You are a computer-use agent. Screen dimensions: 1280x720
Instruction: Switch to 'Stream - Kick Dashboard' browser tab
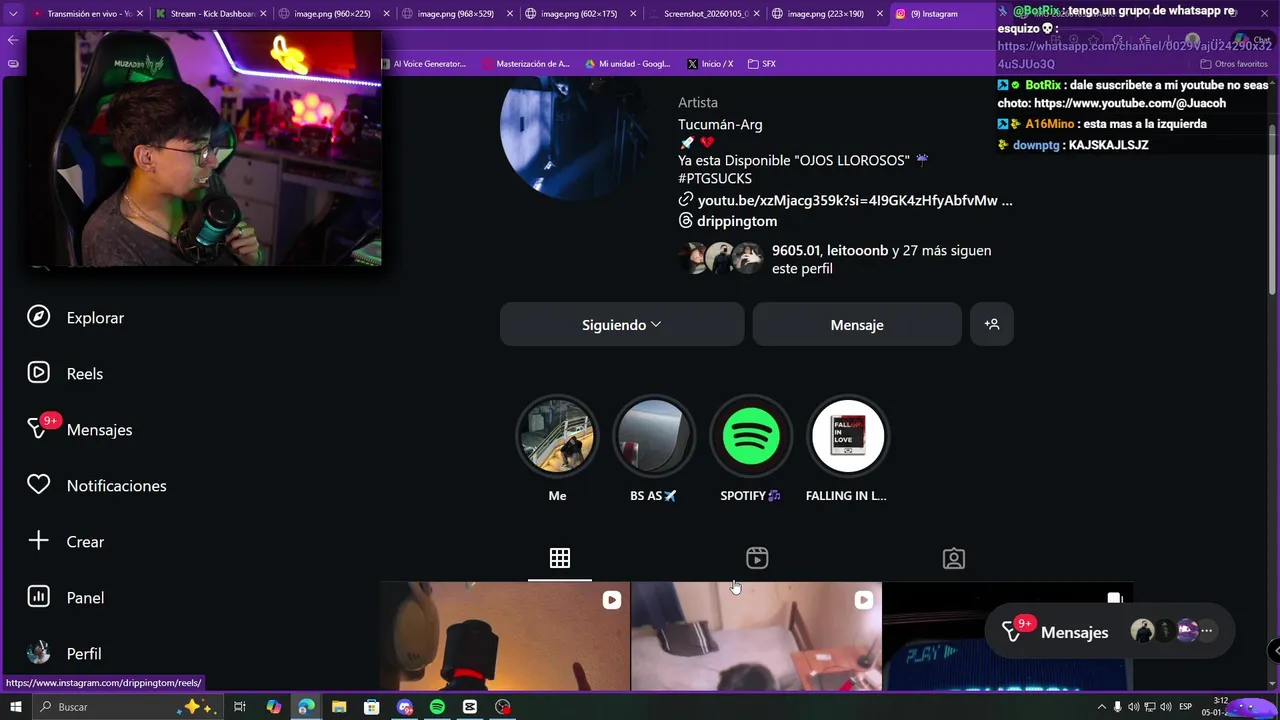point(212,14)
